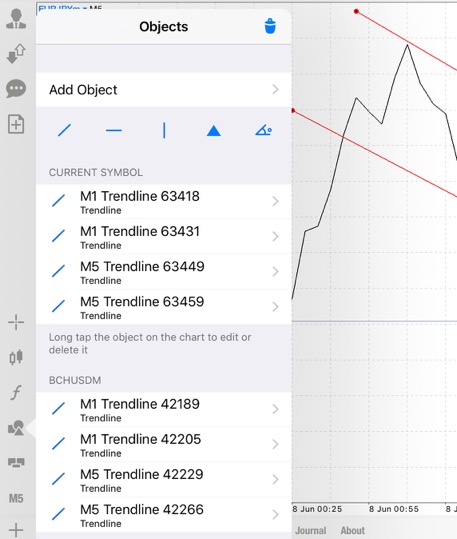Select the horizontal line tool shortcut
Image resolution: width=457 pixels, height=539 pixels.
coord(114,131)
